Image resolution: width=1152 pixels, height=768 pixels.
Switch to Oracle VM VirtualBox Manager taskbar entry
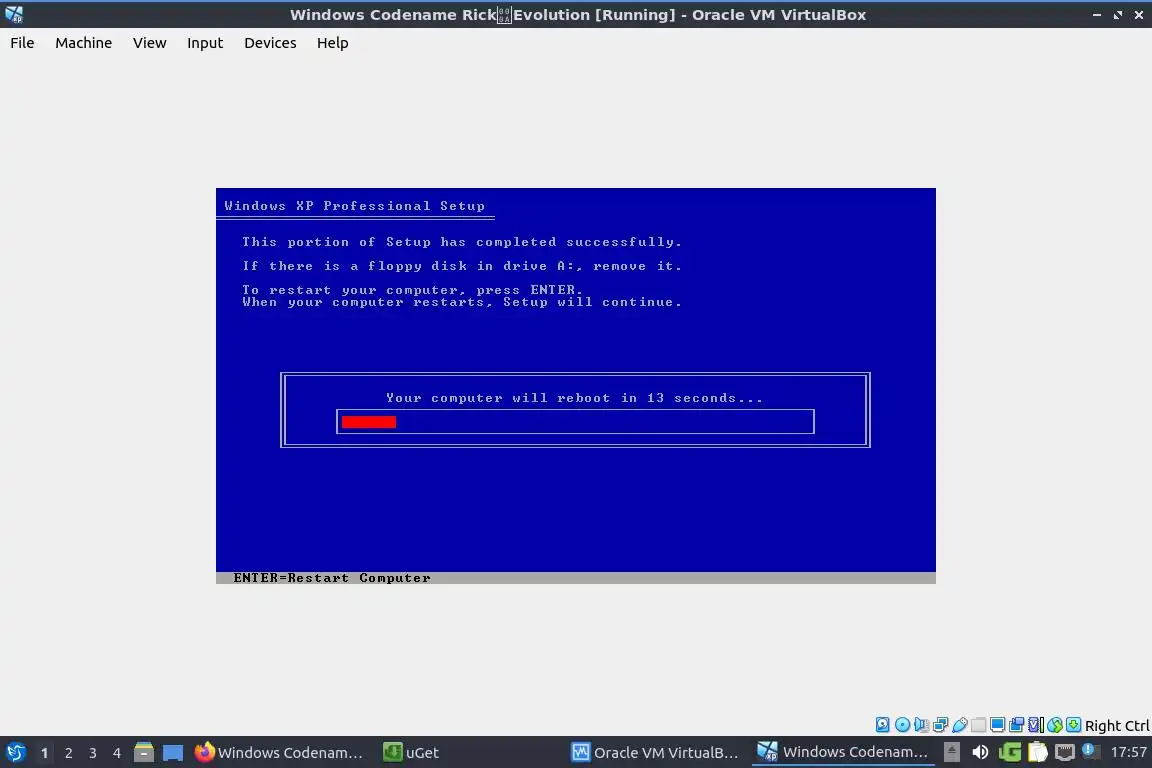[655, 752]
